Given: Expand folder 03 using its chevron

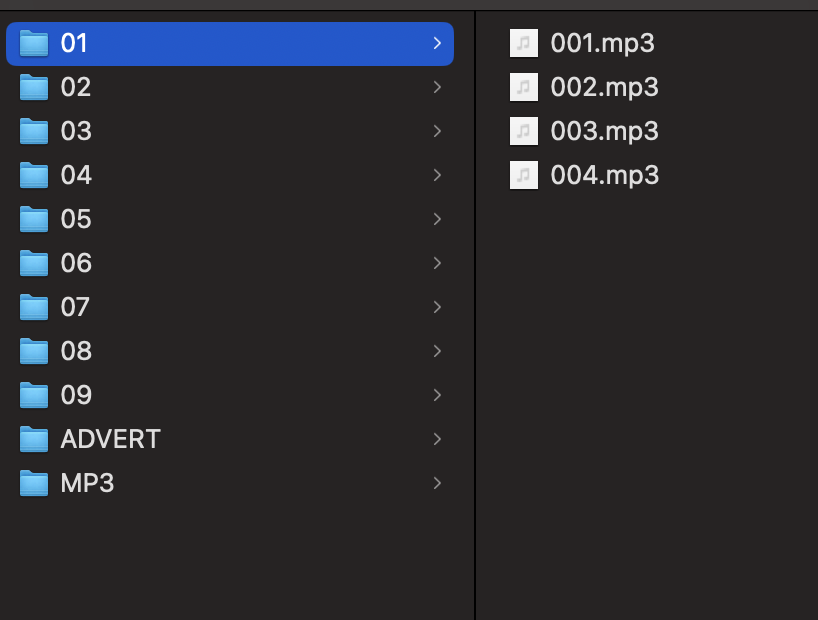Looking at the screenshot, I should (x=437, y=131).
